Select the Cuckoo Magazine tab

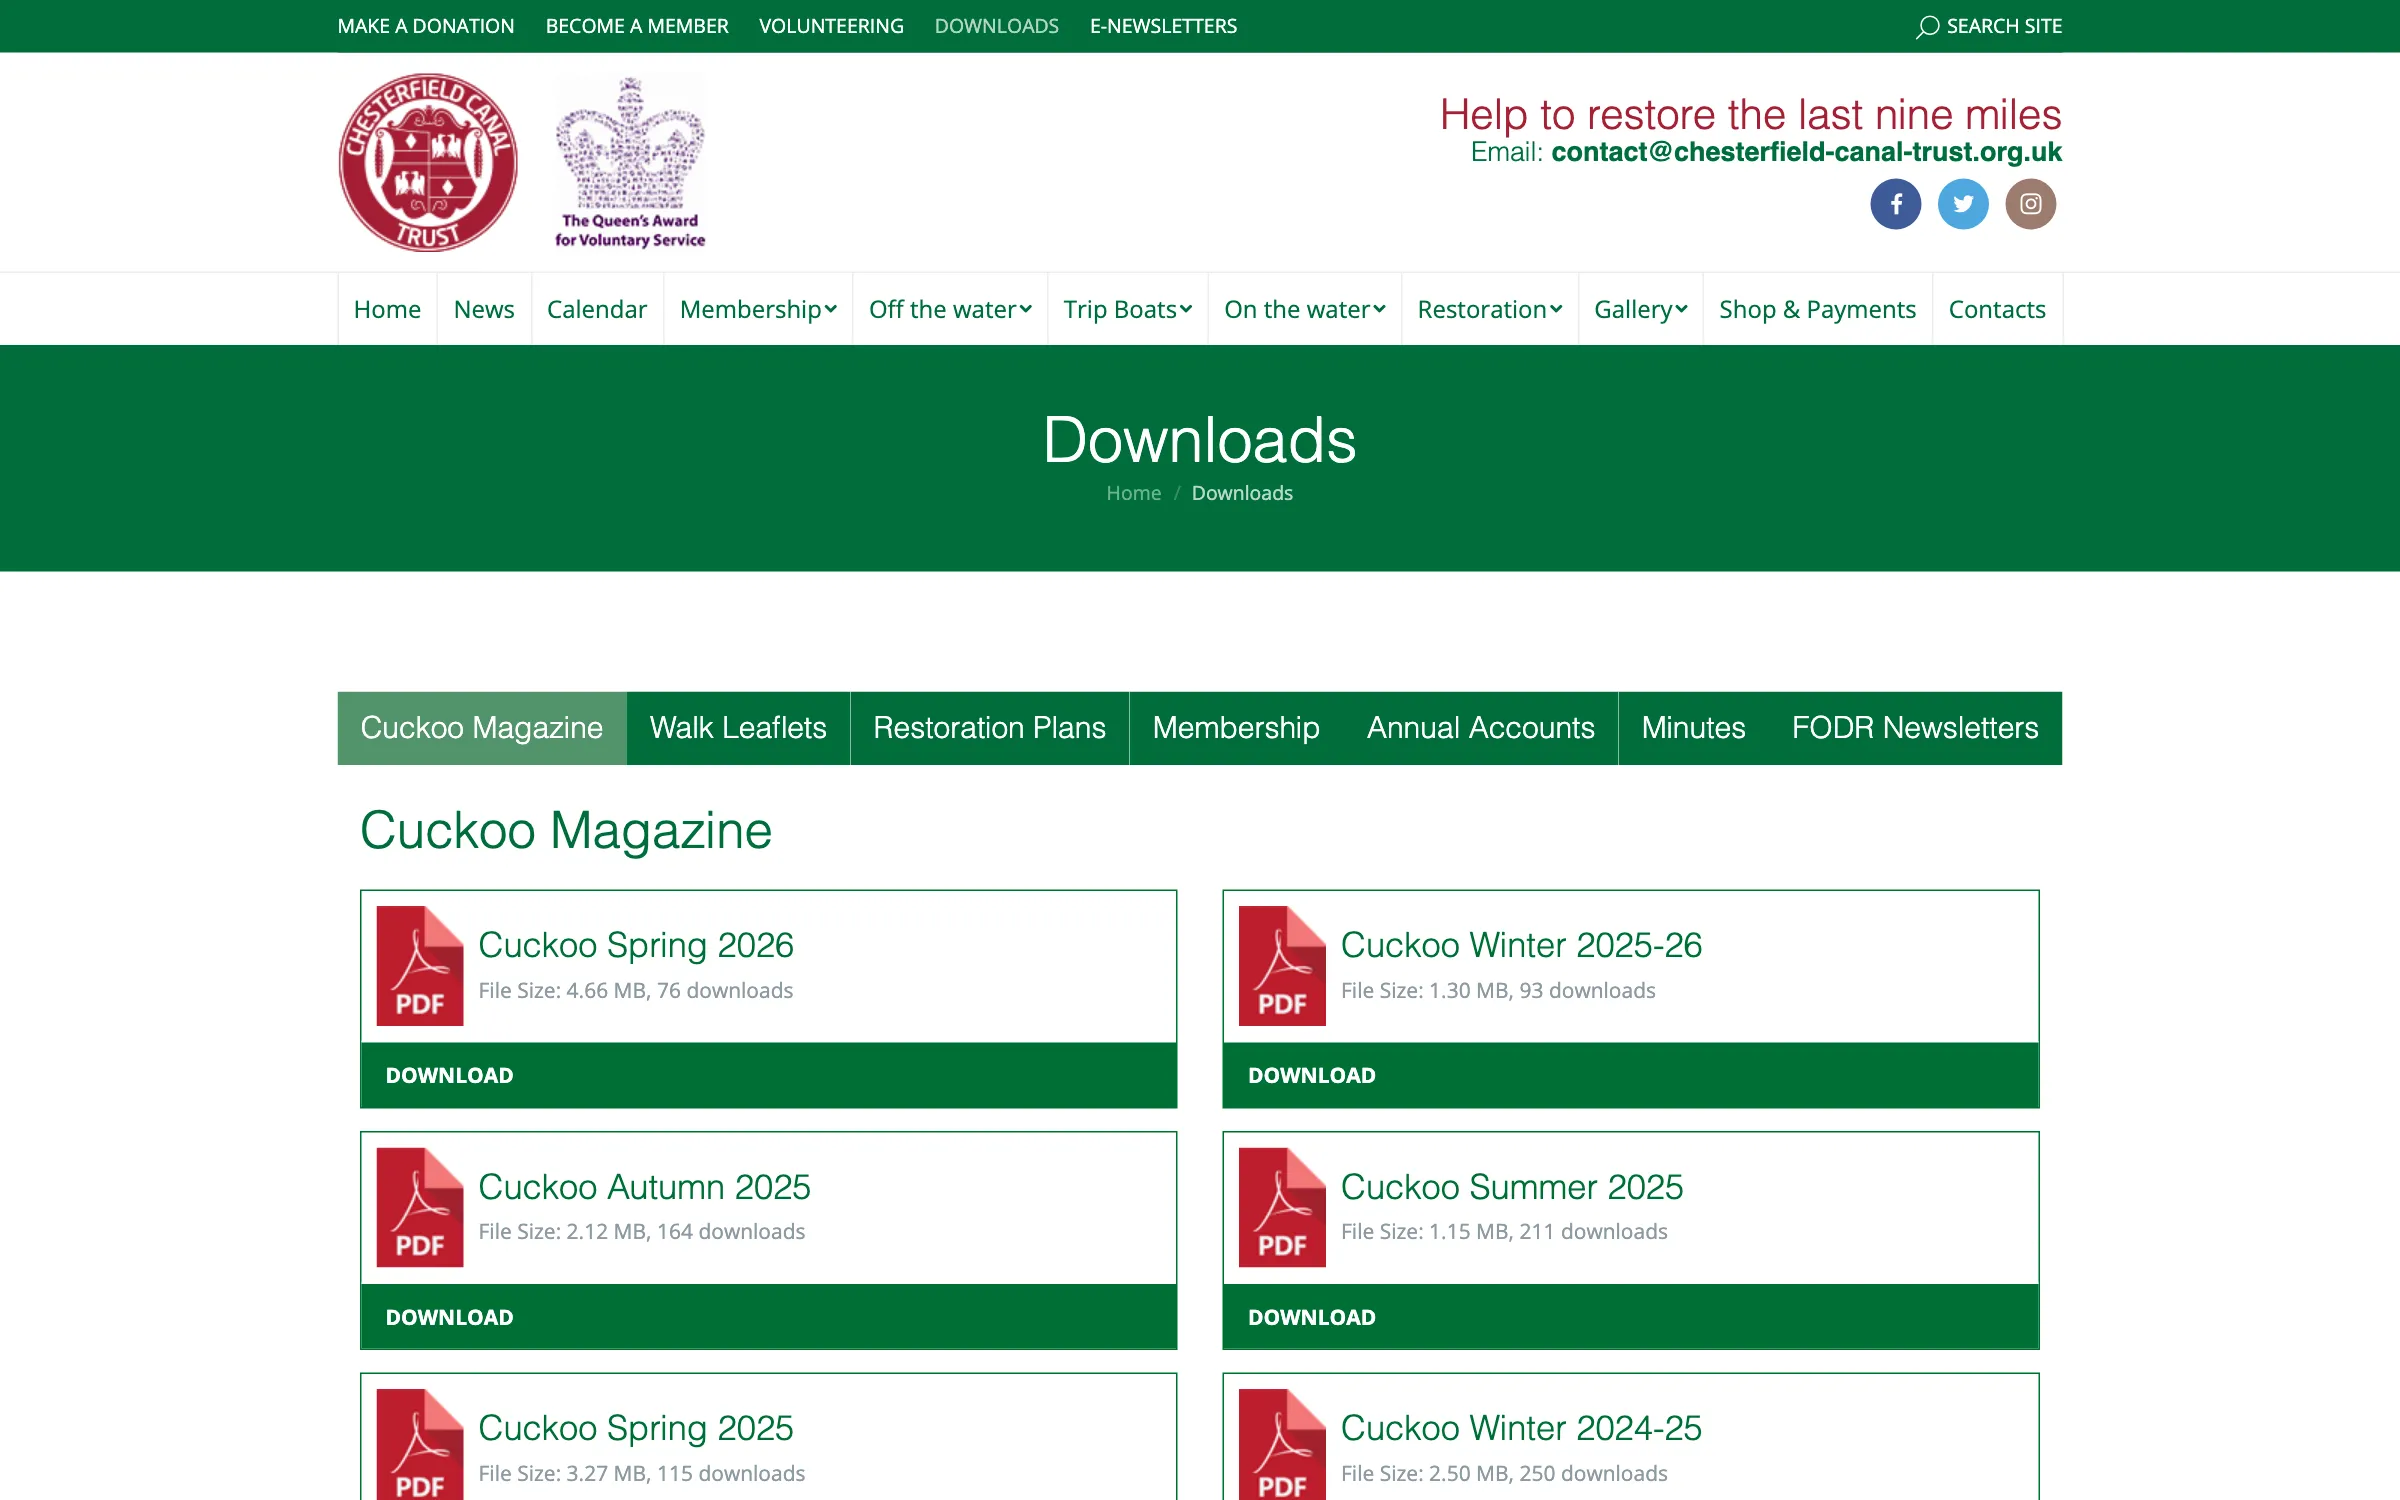coord(482,728)
